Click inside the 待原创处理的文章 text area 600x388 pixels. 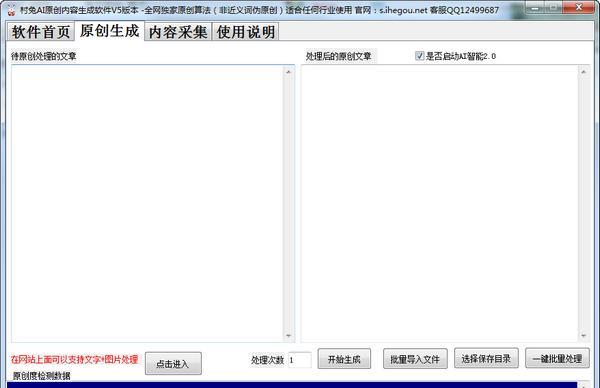(x=148, y=204)
